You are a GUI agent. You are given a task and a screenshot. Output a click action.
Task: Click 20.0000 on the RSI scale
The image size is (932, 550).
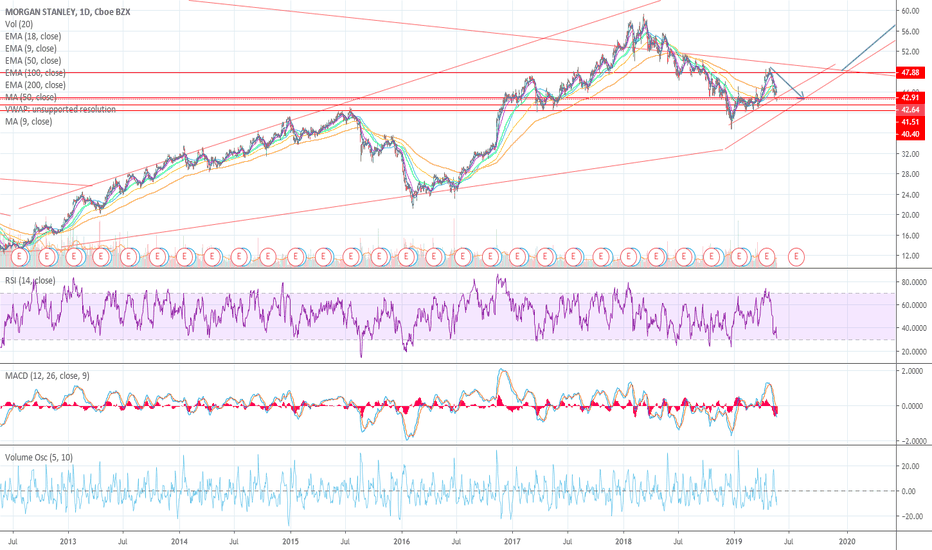(x=914, y=351)
